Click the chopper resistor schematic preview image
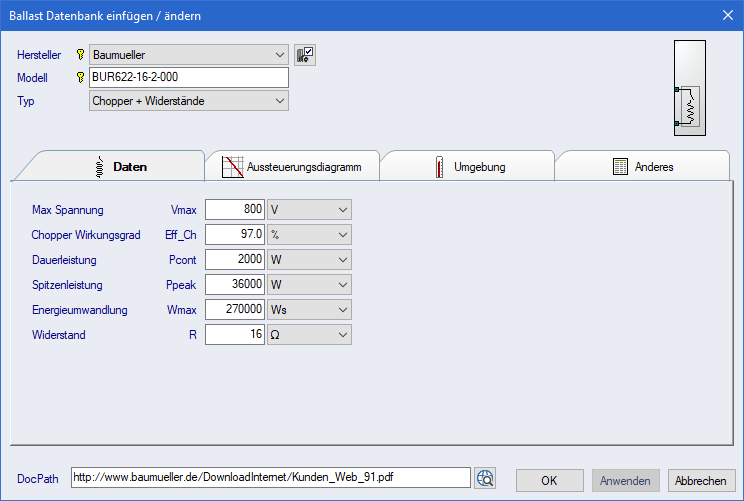 click(689, 88)
